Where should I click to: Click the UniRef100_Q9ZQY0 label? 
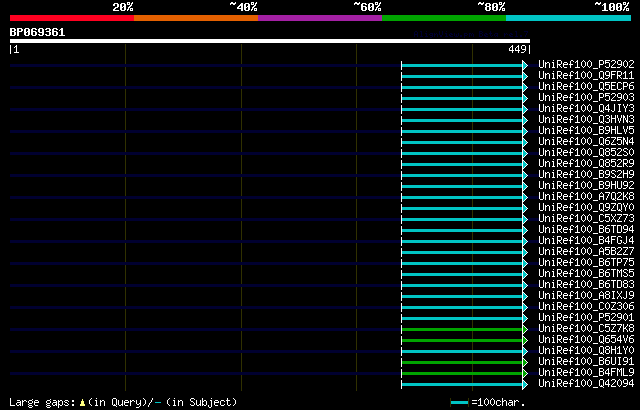coord(586,208)
